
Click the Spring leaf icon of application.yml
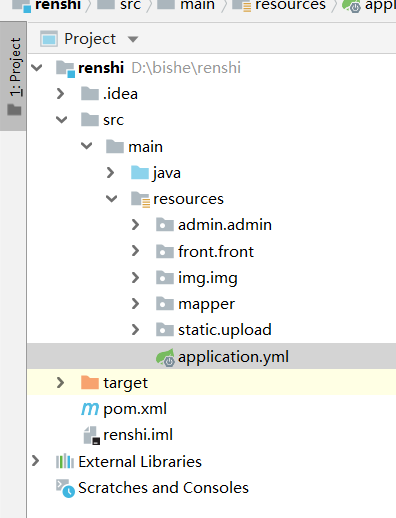(165, 357)
